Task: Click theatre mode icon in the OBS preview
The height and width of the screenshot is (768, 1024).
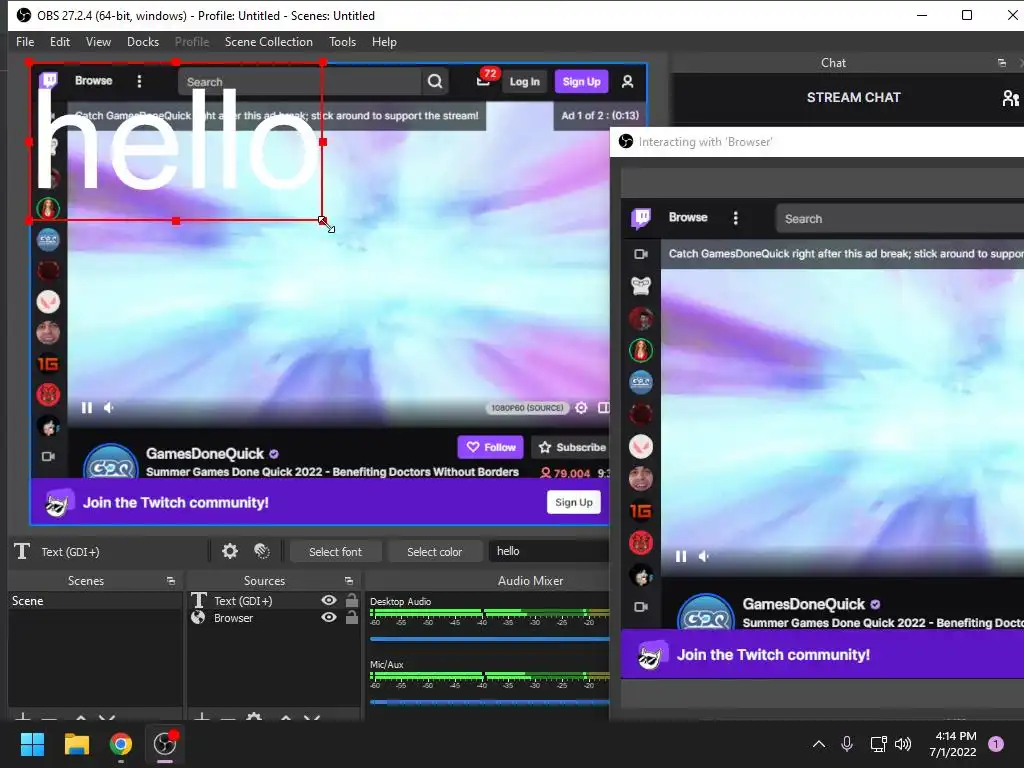Action: [x=603, y=408]
